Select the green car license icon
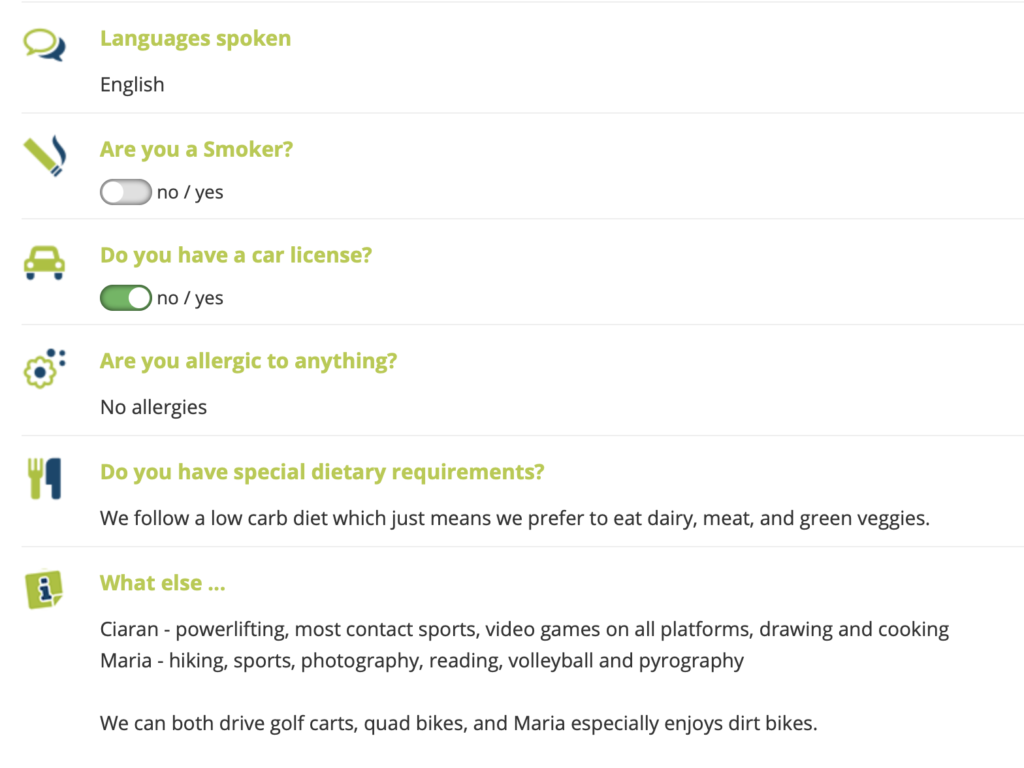 pyautogui.click(x=41, y=258)
